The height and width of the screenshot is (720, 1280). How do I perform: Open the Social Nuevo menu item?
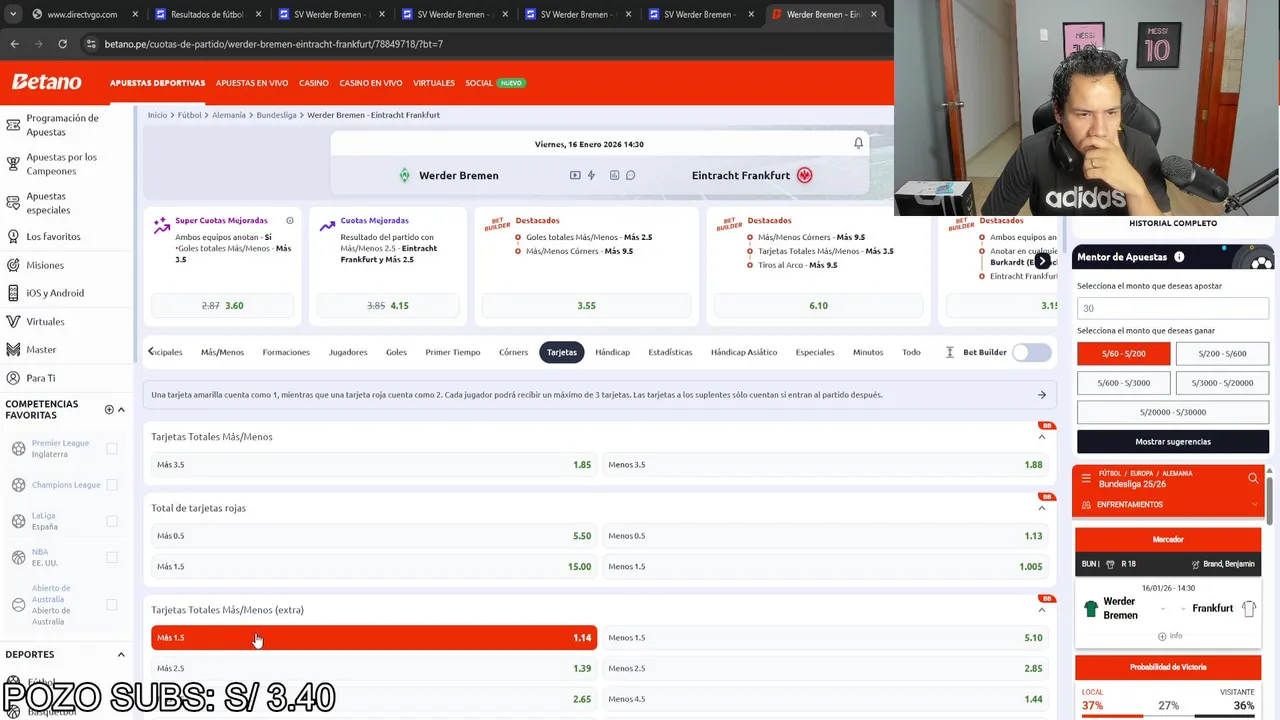tap(495, 83)
